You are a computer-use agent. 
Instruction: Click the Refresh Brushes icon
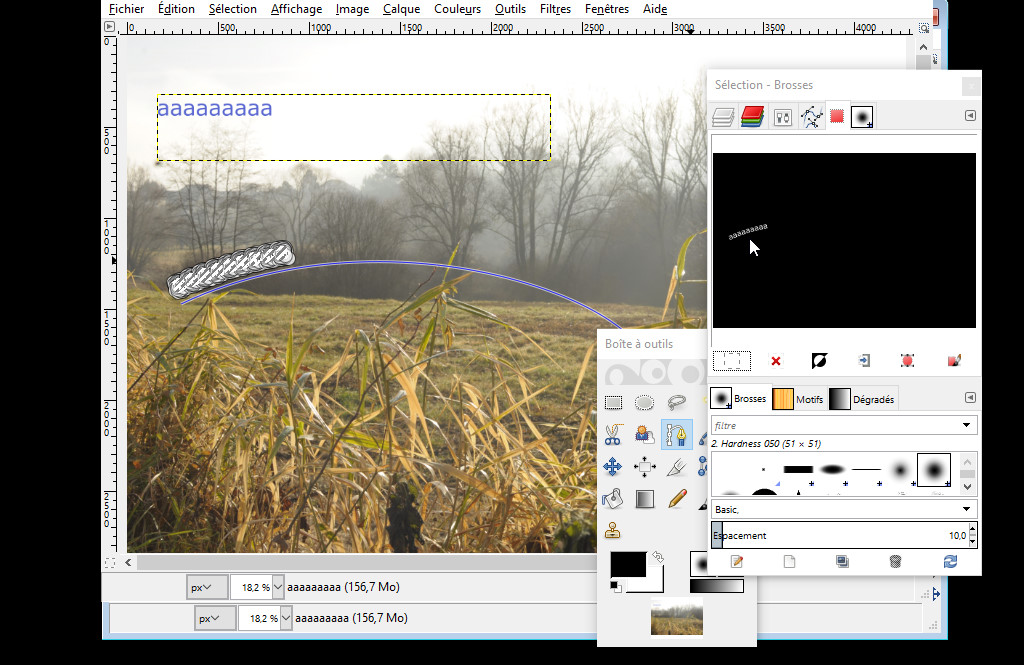coord(950,561)
